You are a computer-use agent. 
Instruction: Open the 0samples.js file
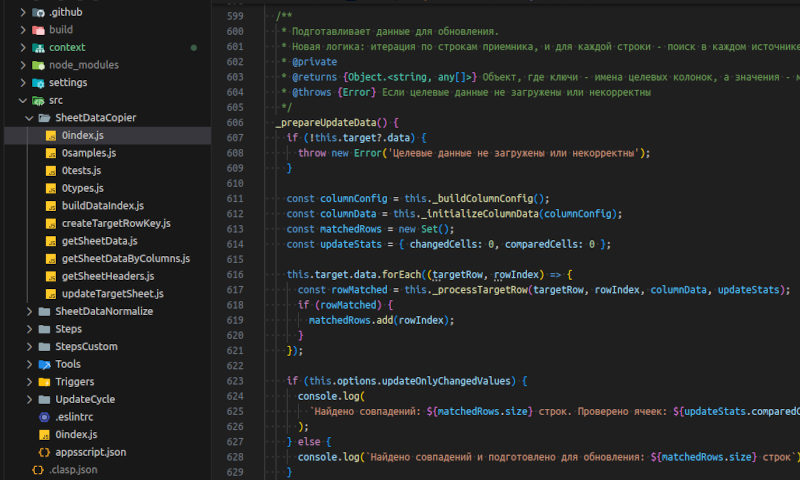(x=89, y=153)
